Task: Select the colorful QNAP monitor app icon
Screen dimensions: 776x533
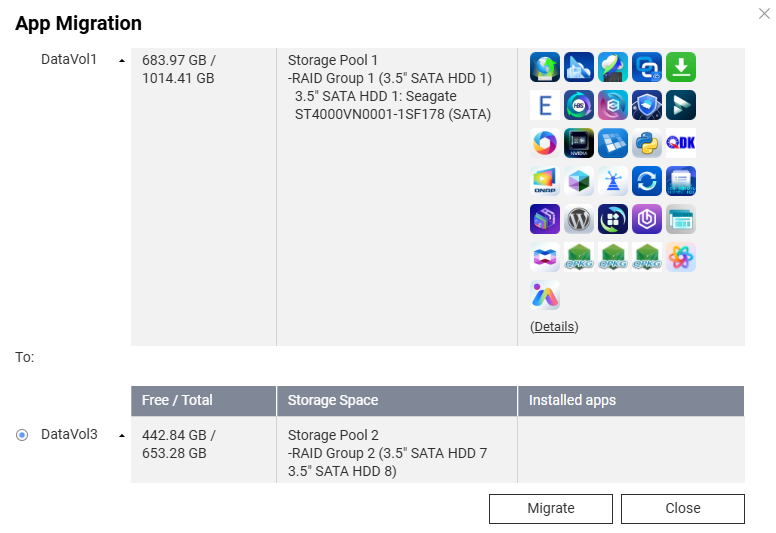Action: [x=544, y=181]
